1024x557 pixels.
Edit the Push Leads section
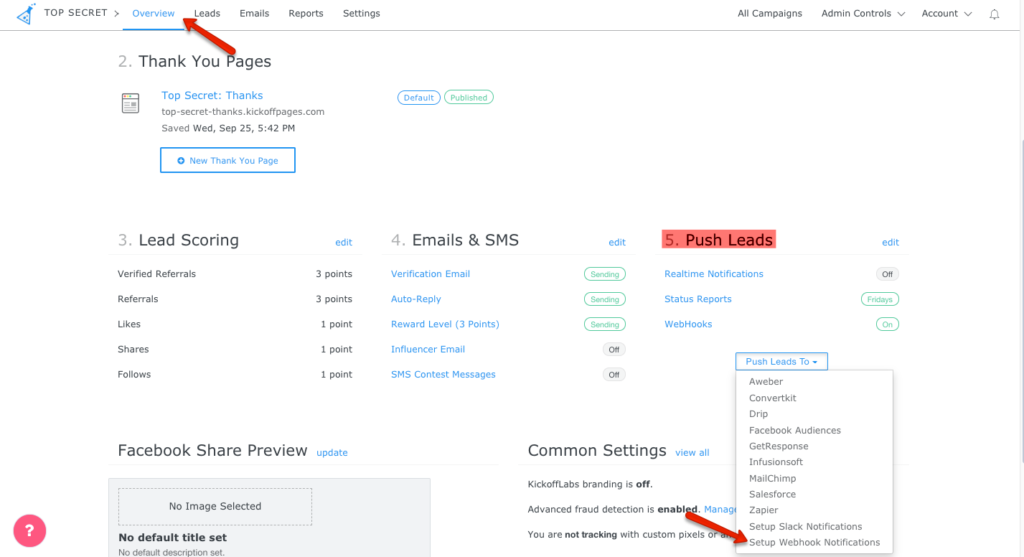tap(890, 242)
